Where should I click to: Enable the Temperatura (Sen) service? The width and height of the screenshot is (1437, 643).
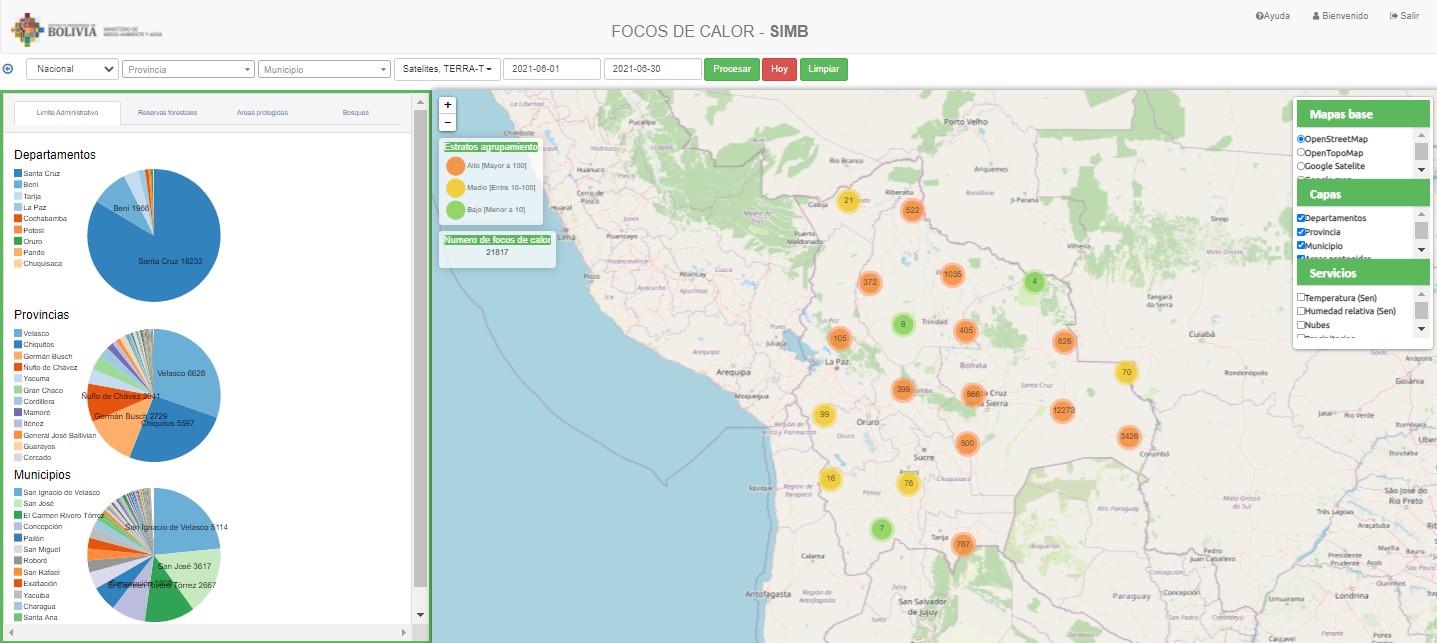[1301, 298]
